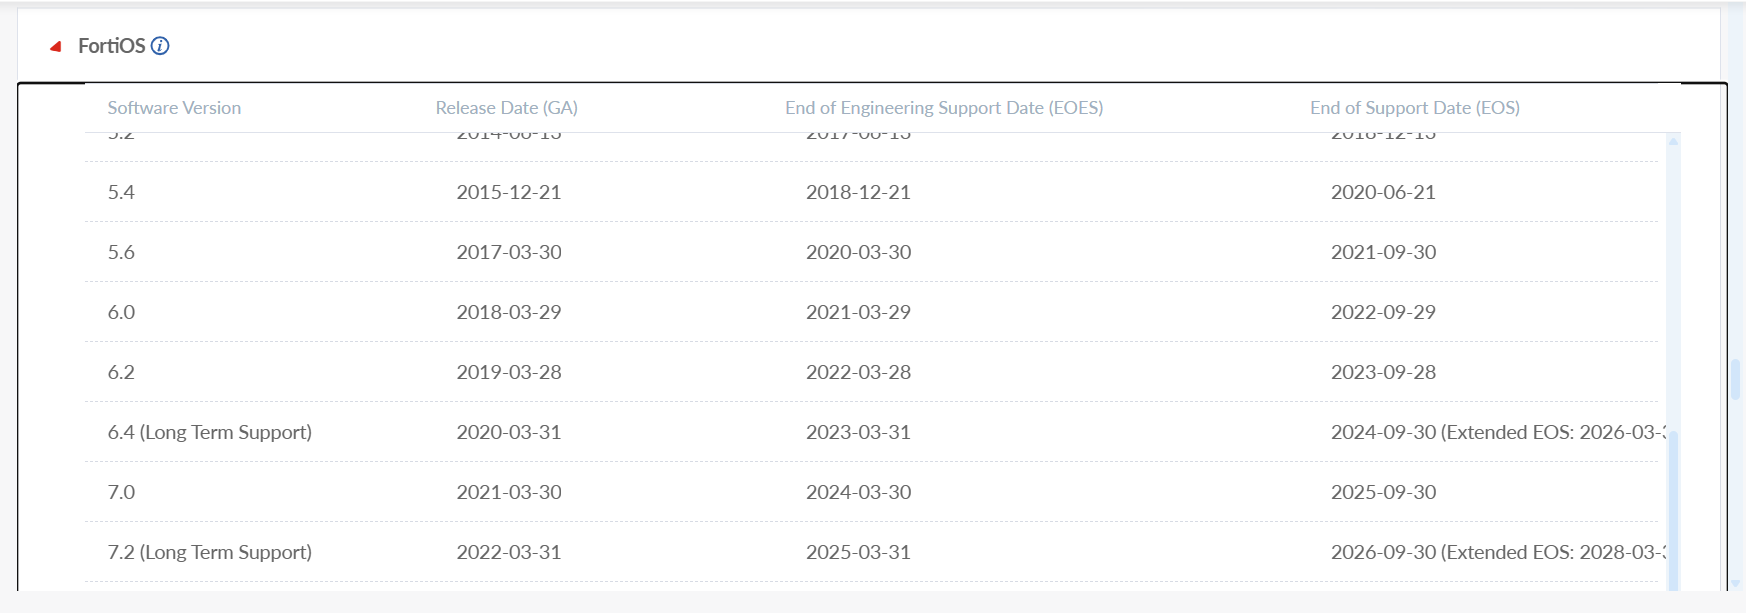Click End of Support Date (EOS) header
The height and width of the screenshot is (613, 1746).
pos(1414,108)
